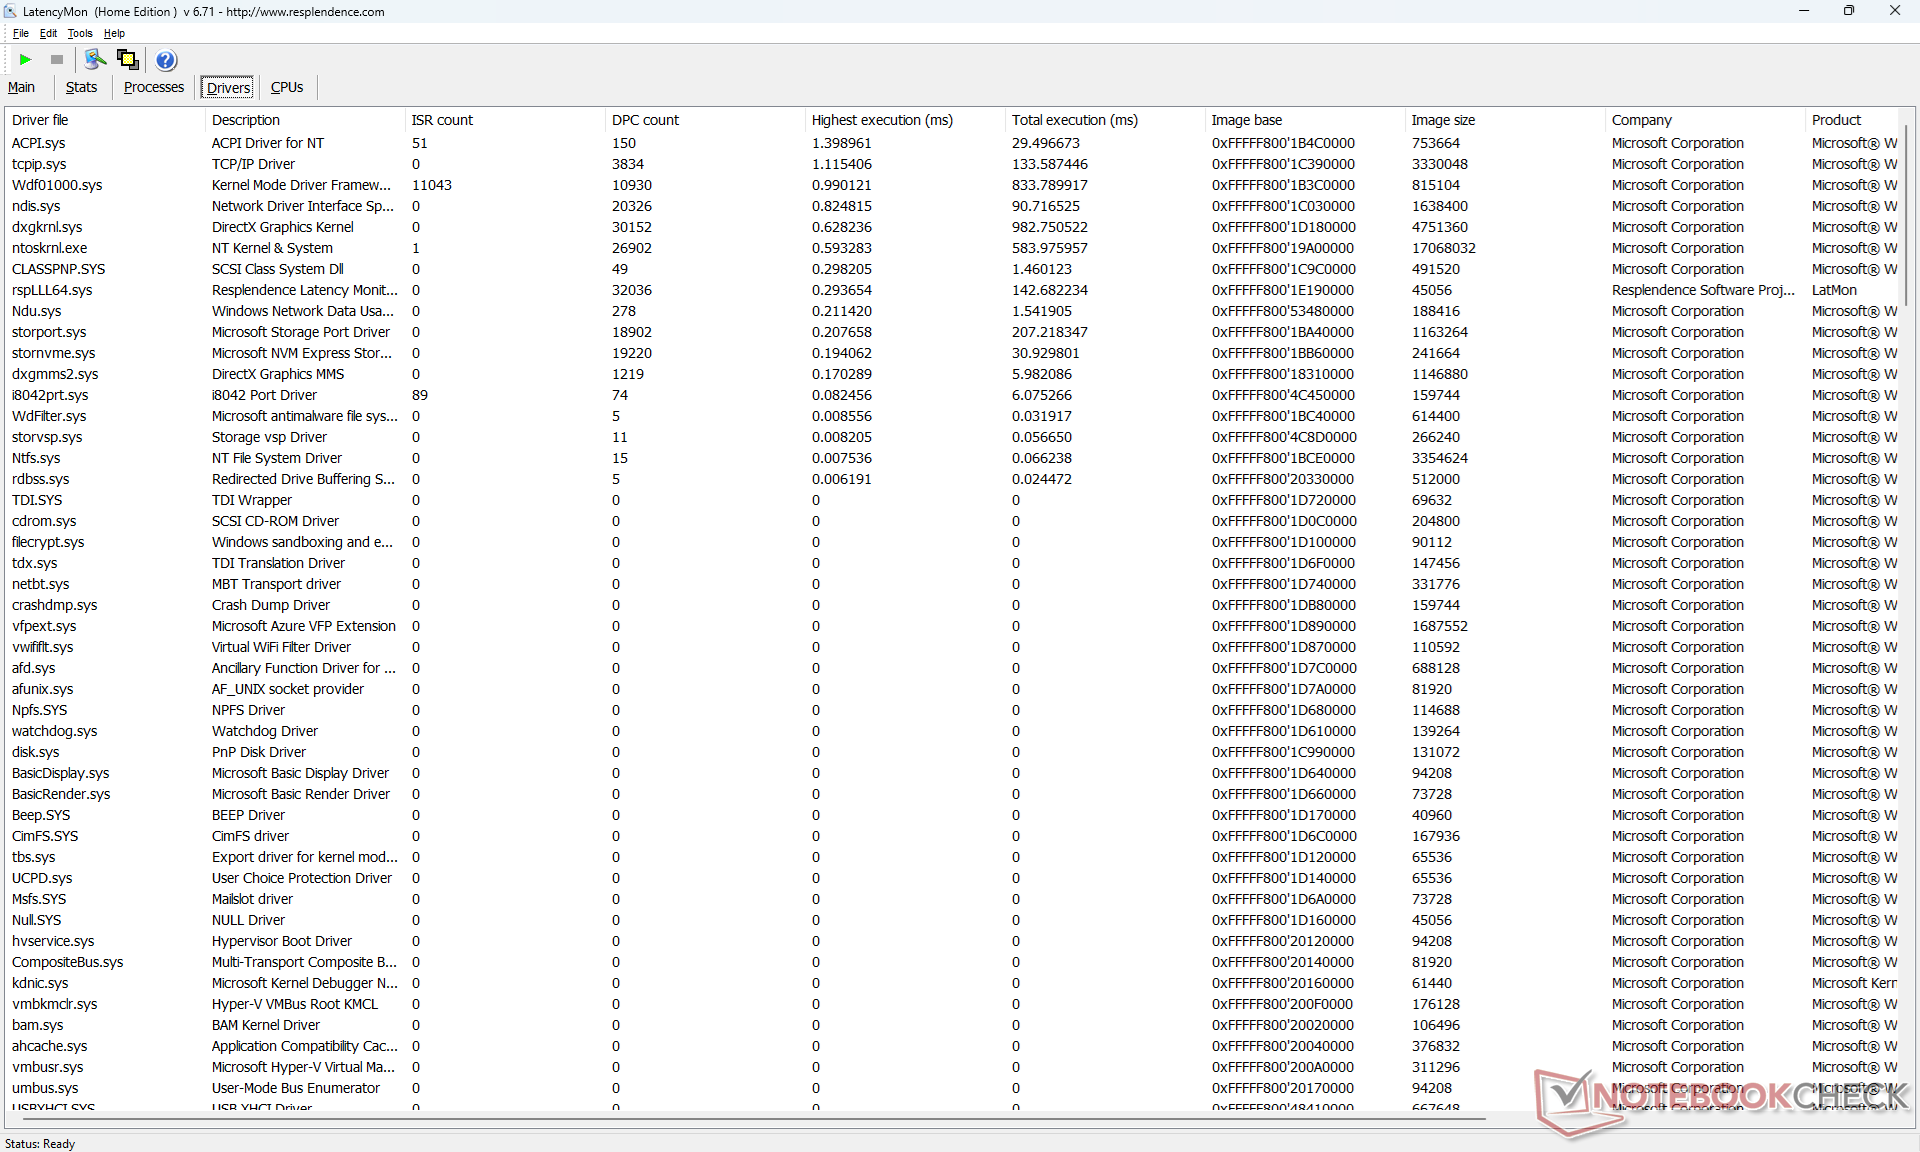
Task: Open help via blue question mark icon
Action: 166,60
